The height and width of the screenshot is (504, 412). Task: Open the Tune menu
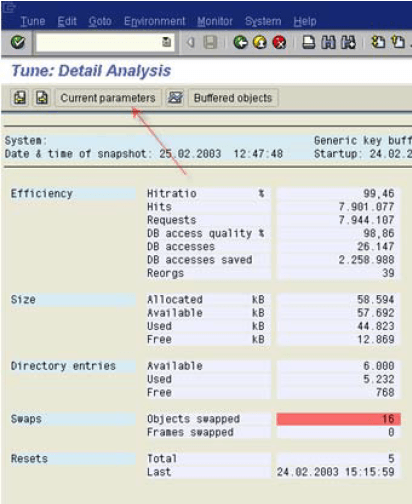click(x=33, y=21)
